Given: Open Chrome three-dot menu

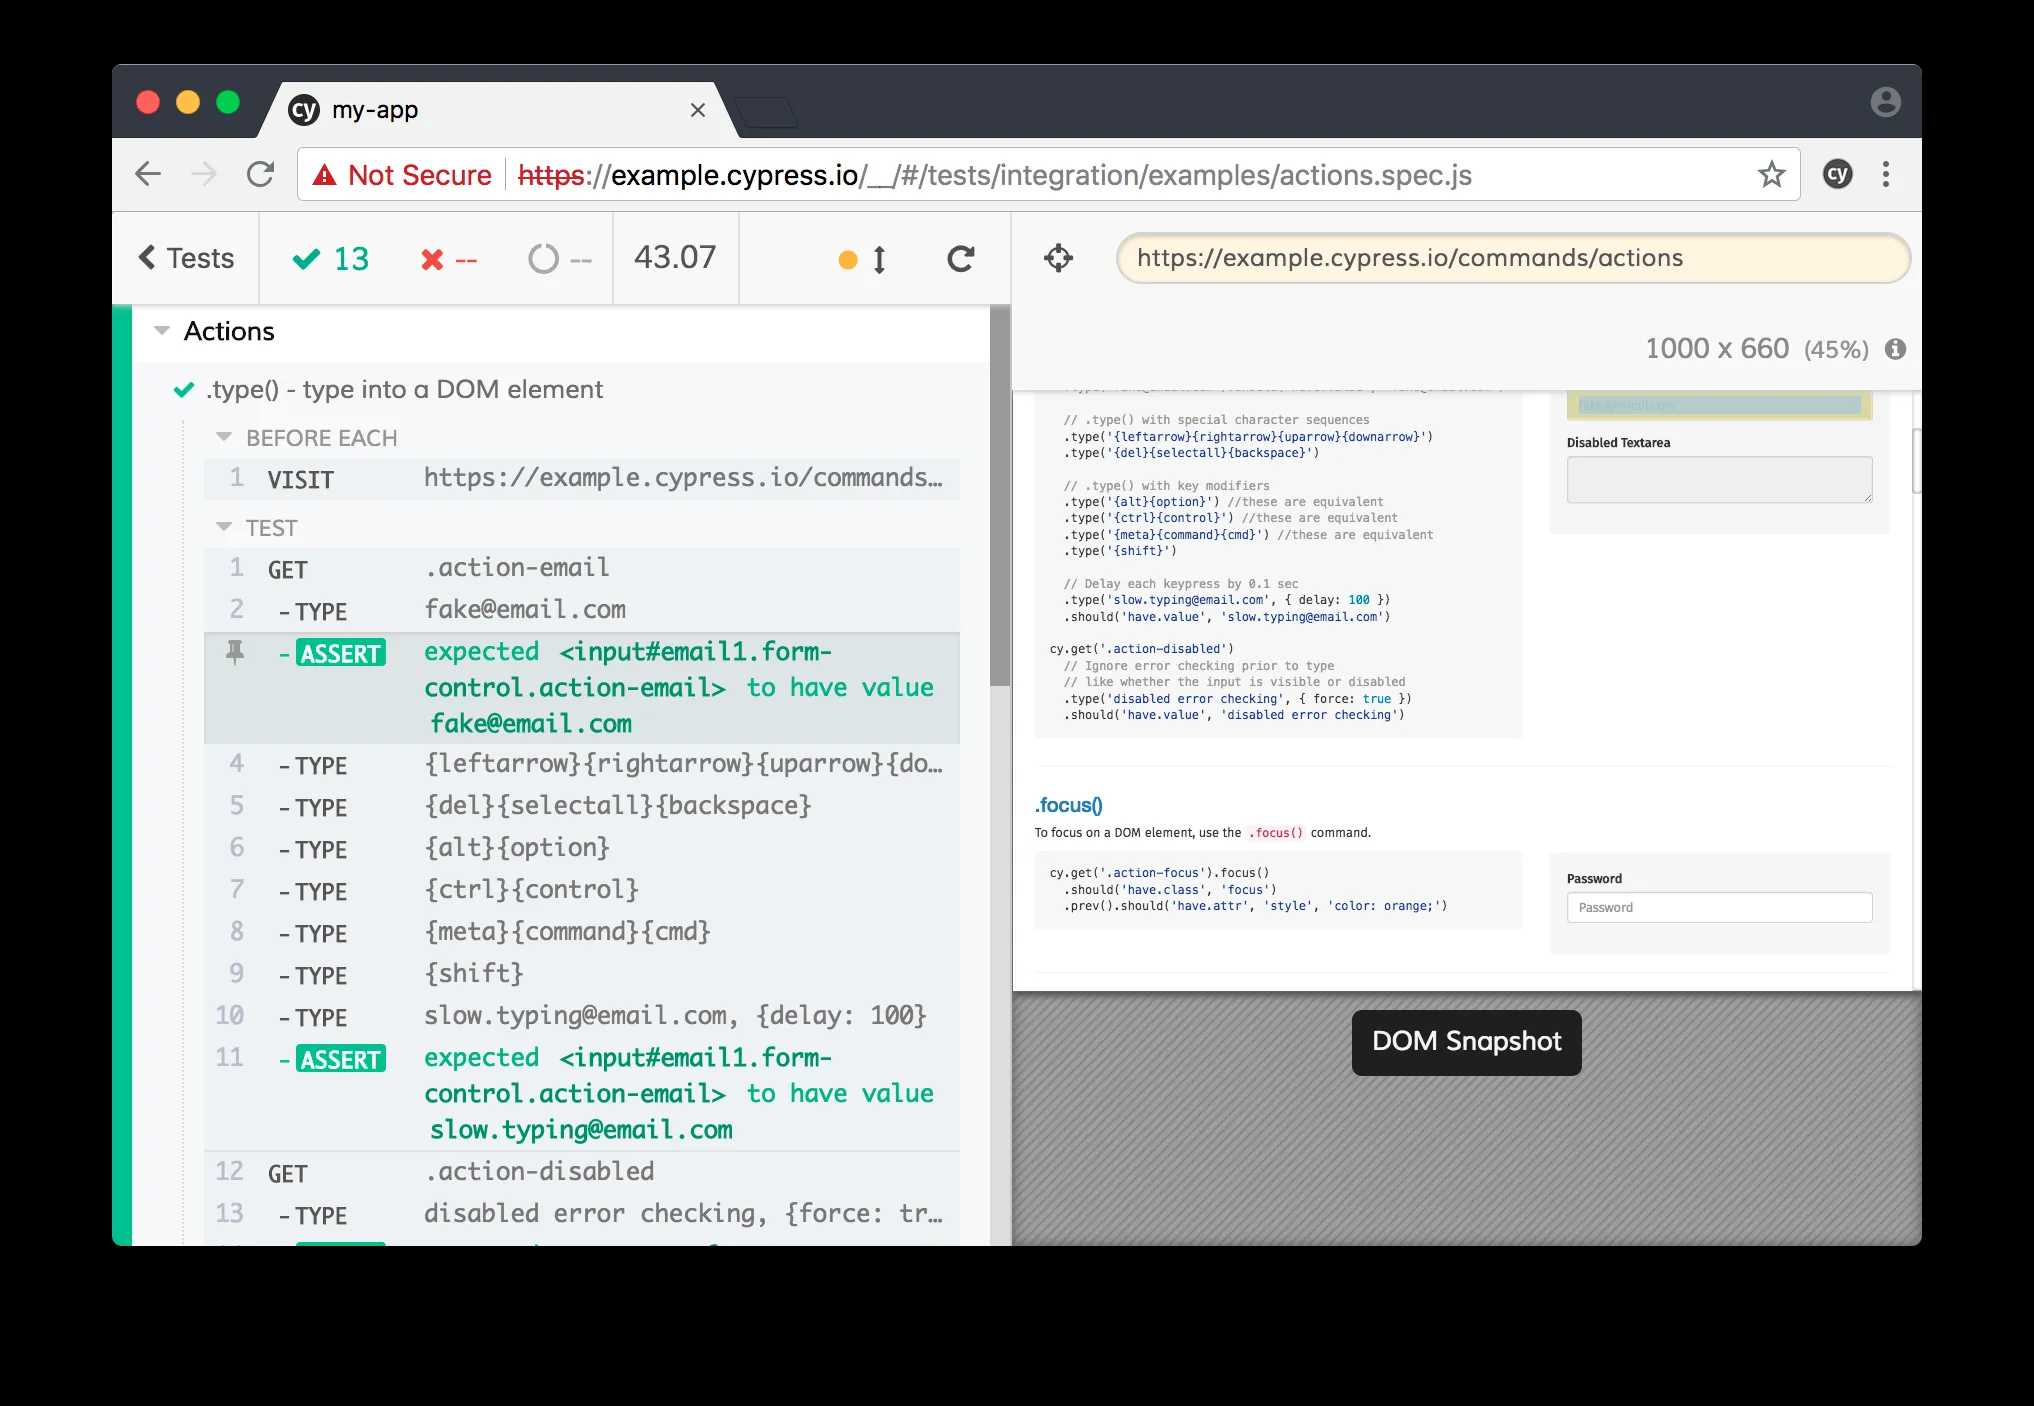Looking at the screenshot, I should point(1886,175).
